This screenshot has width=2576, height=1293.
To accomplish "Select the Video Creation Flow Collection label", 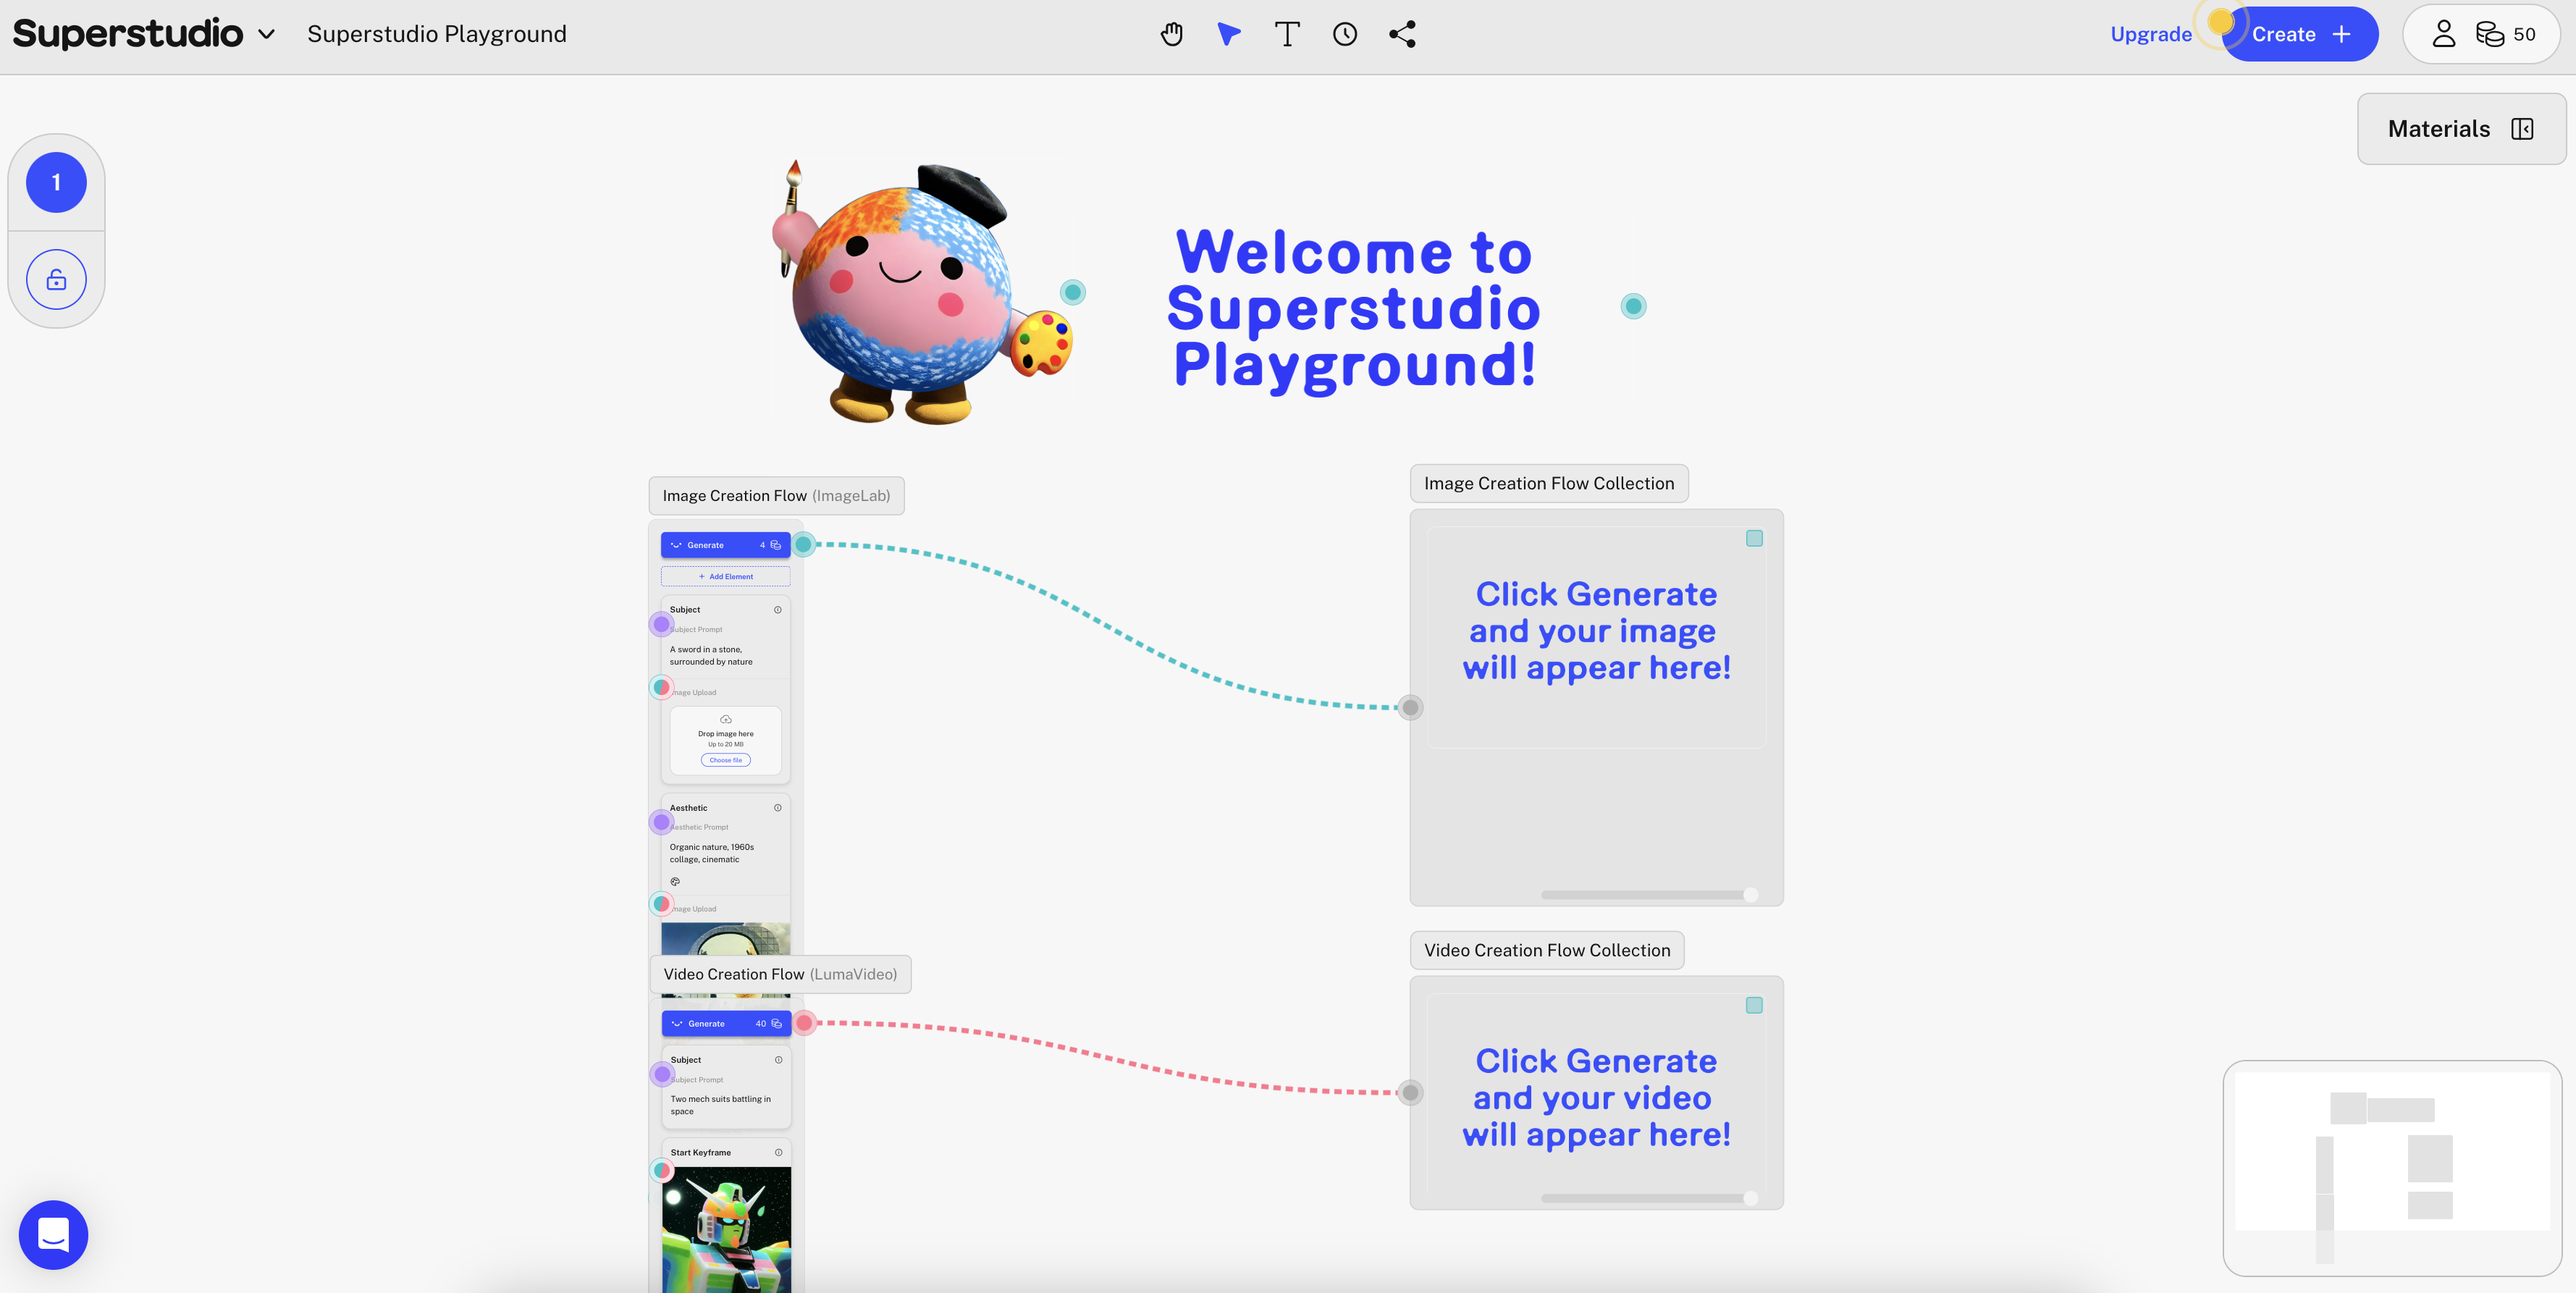I will [x=1546, y=950].
